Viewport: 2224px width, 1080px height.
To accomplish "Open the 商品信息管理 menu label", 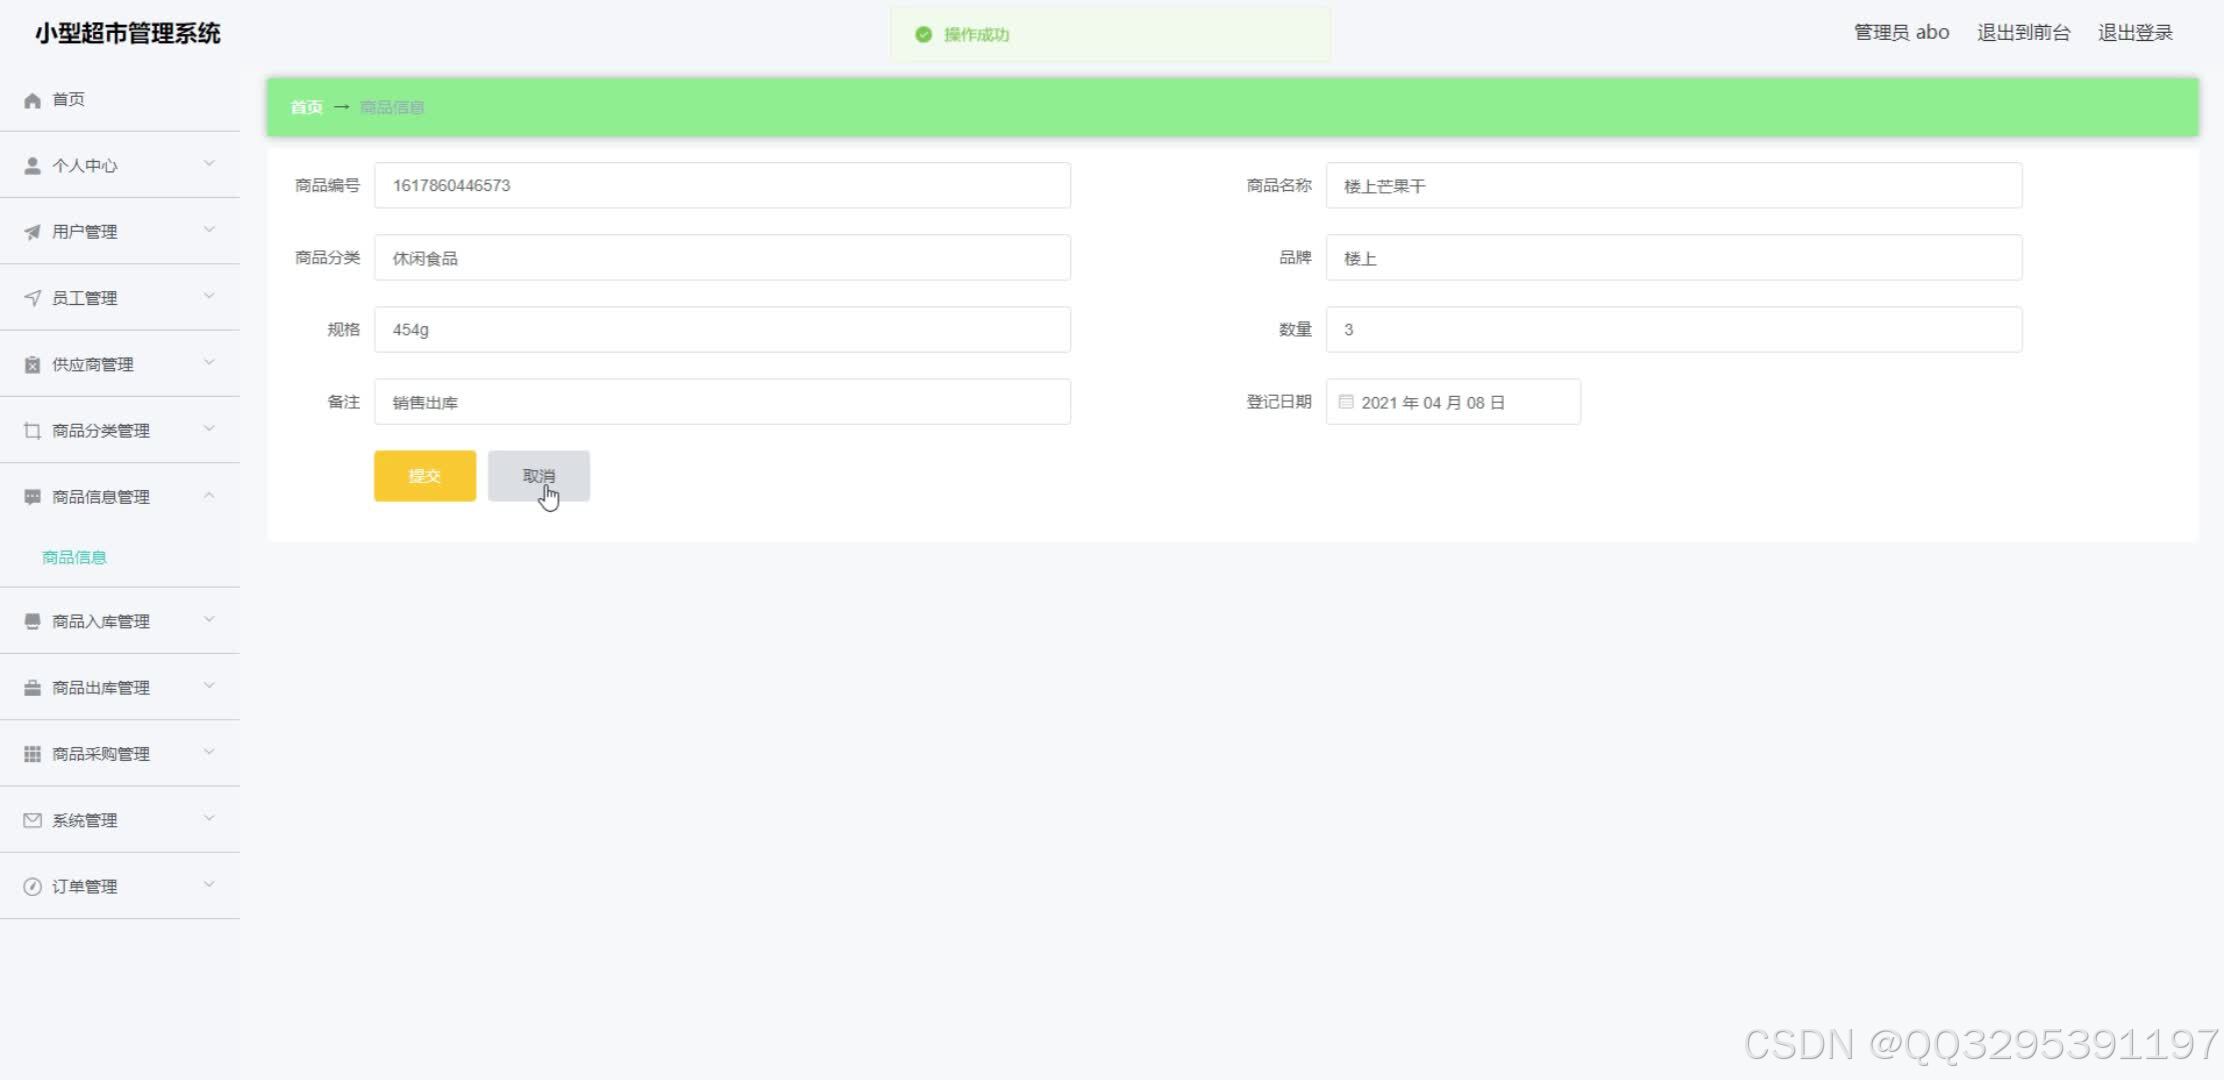I will pos(101,497).
